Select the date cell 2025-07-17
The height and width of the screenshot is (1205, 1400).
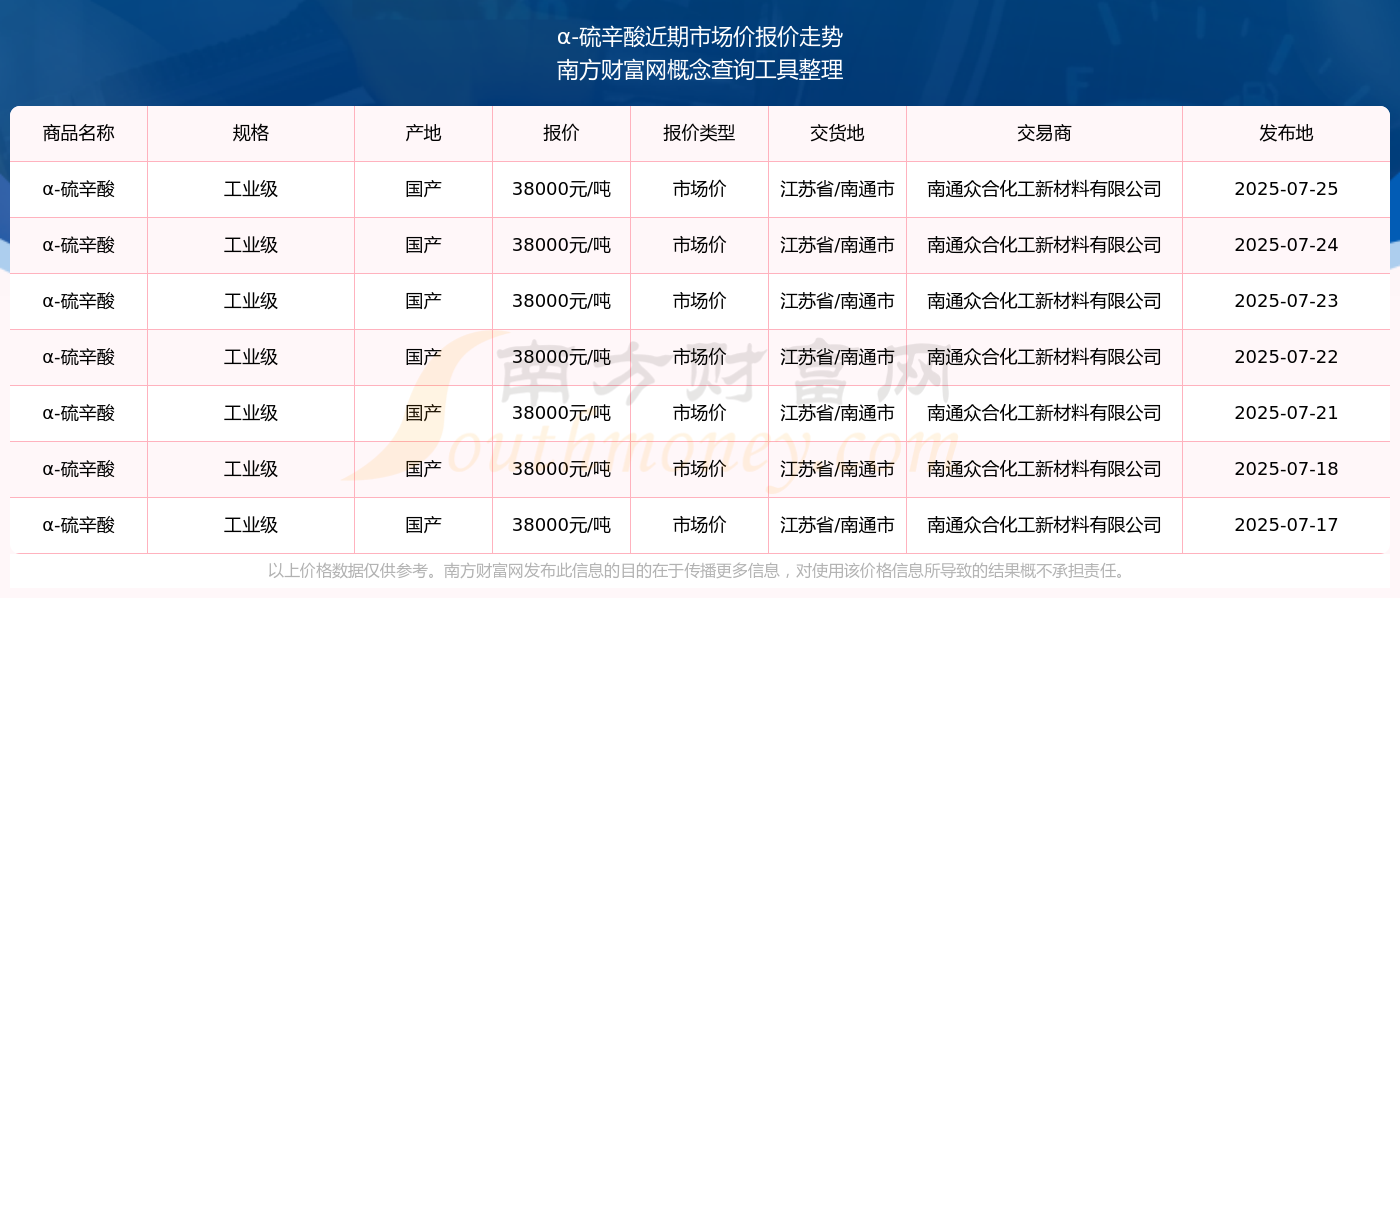point(1286,525)
